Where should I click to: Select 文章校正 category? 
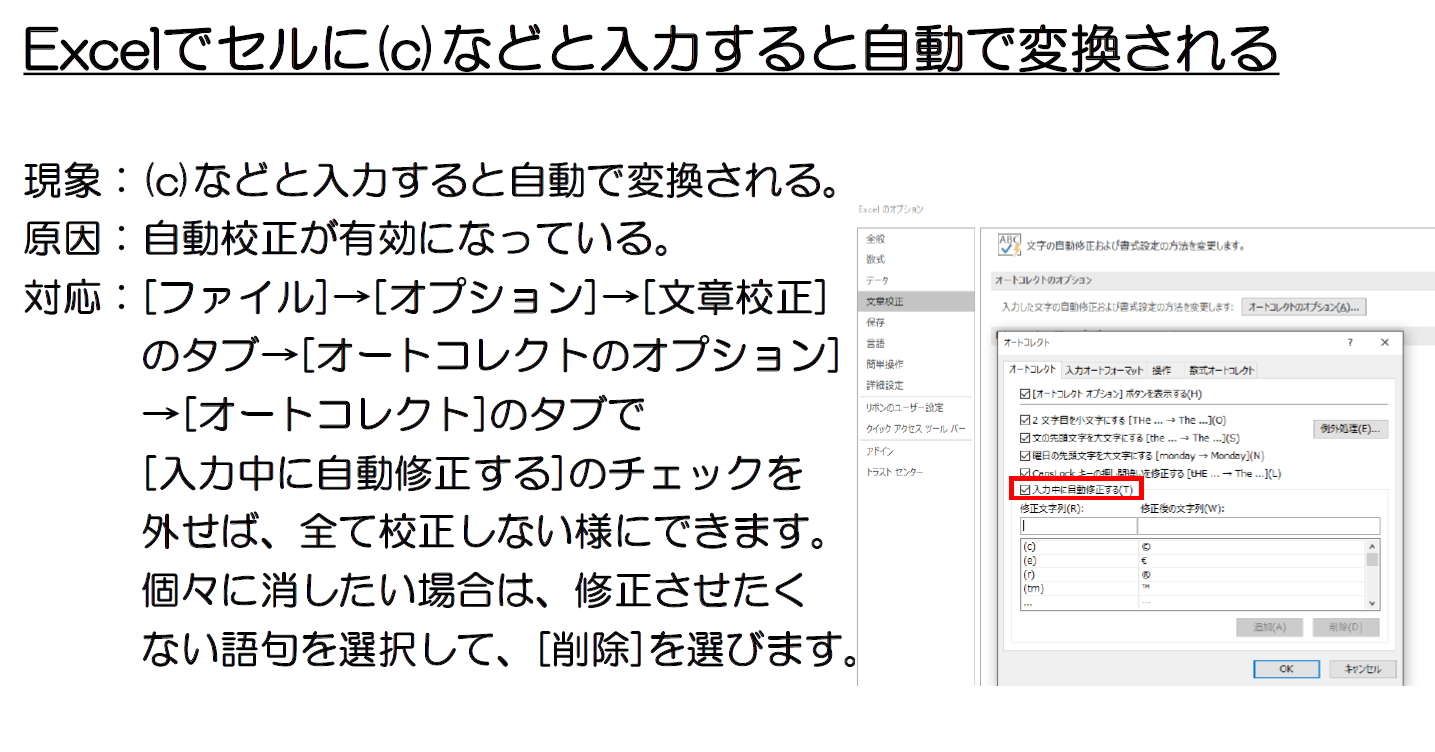(x=916, y=301)
